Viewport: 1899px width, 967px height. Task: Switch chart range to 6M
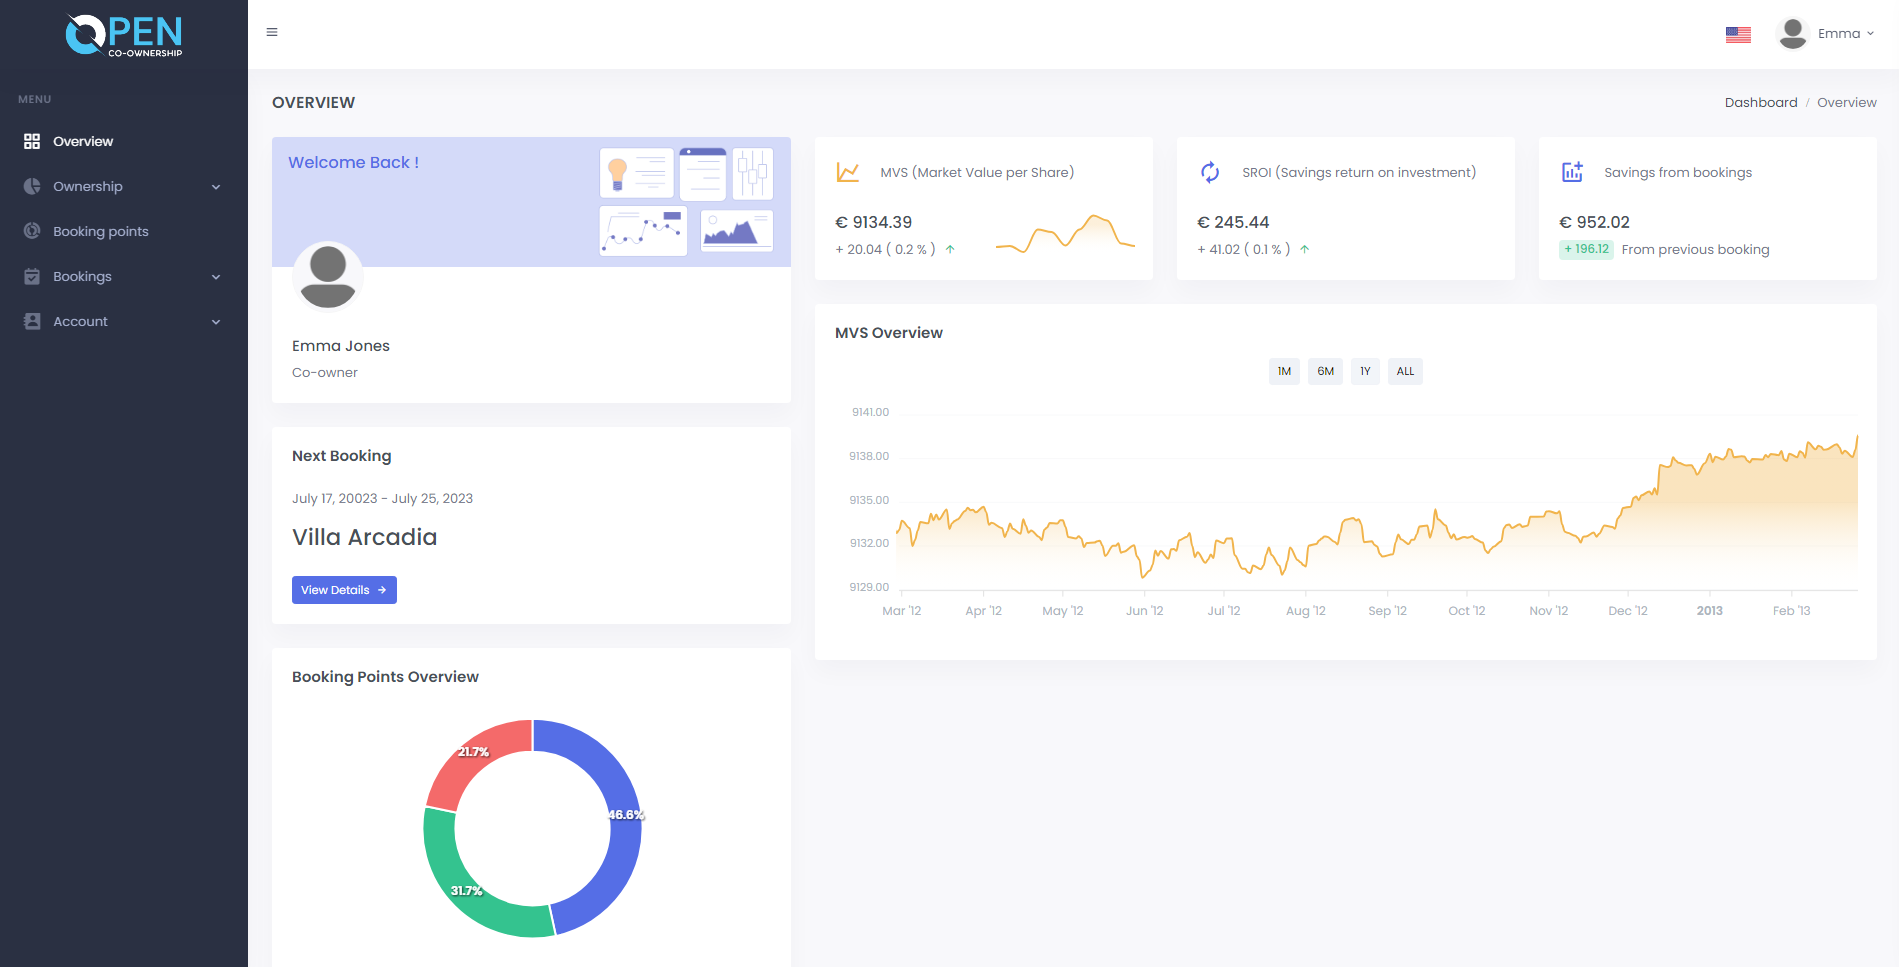[x=1325, y=371]
